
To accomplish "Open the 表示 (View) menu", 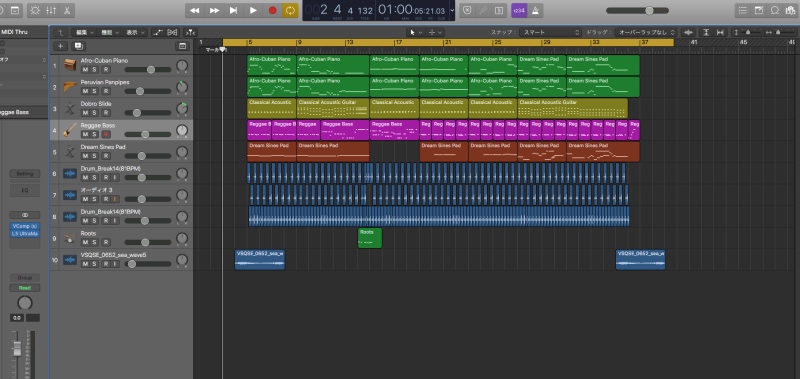I will 135,32.
